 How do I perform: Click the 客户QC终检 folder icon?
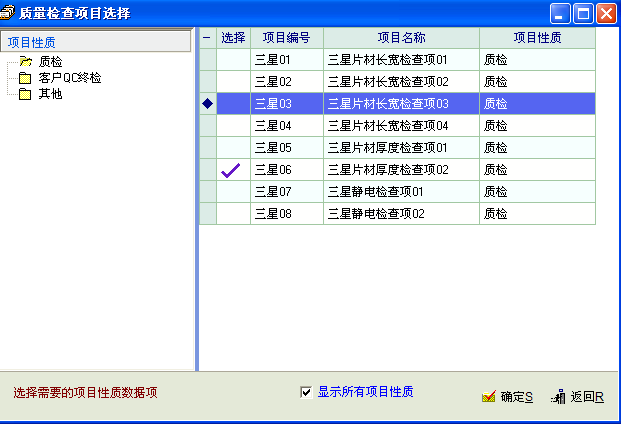[x=25, y=78]
